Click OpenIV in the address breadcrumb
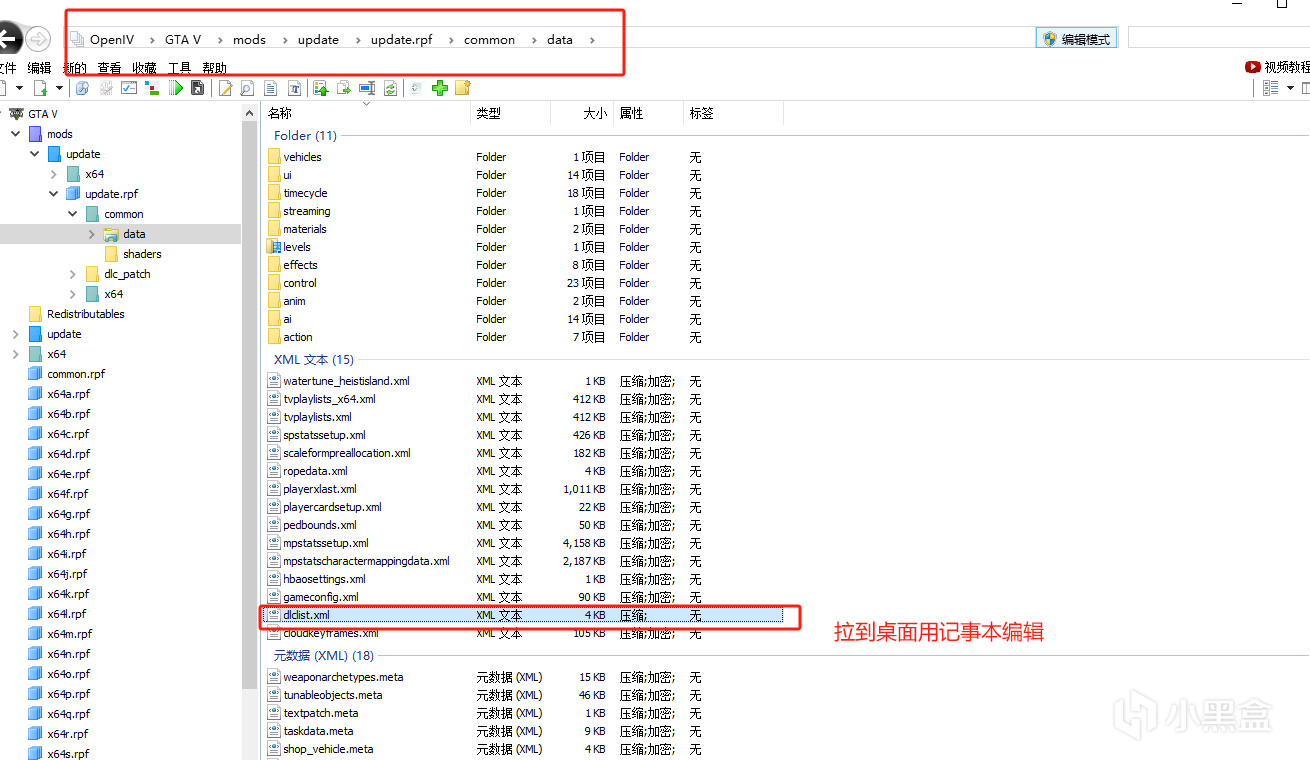 click(x=112, y=40)
